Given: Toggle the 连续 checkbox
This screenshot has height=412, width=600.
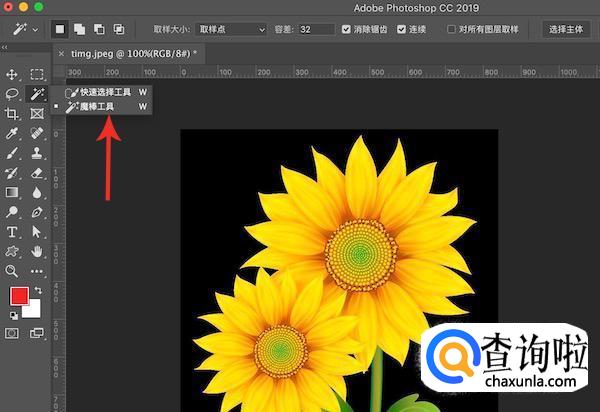Looking at the screenshot, I should (401, 29).
